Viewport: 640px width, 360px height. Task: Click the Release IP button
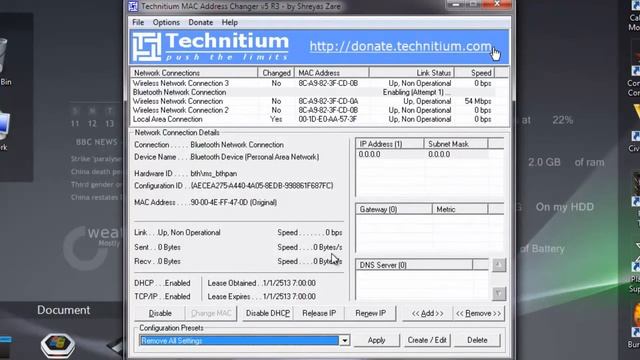click(319, 313)
